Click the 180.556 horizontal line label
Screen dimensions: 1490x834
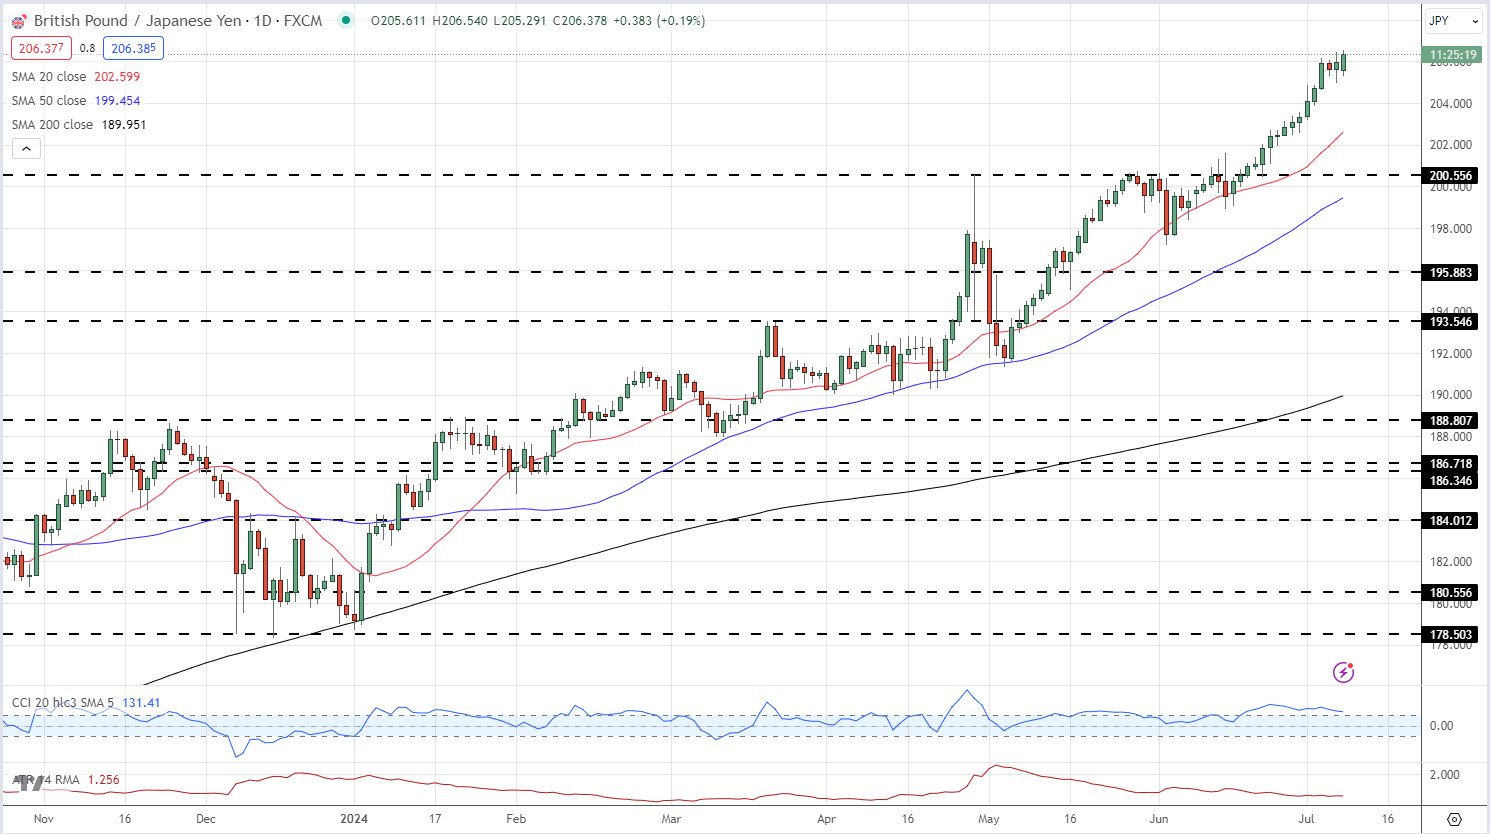[1451, 592]
